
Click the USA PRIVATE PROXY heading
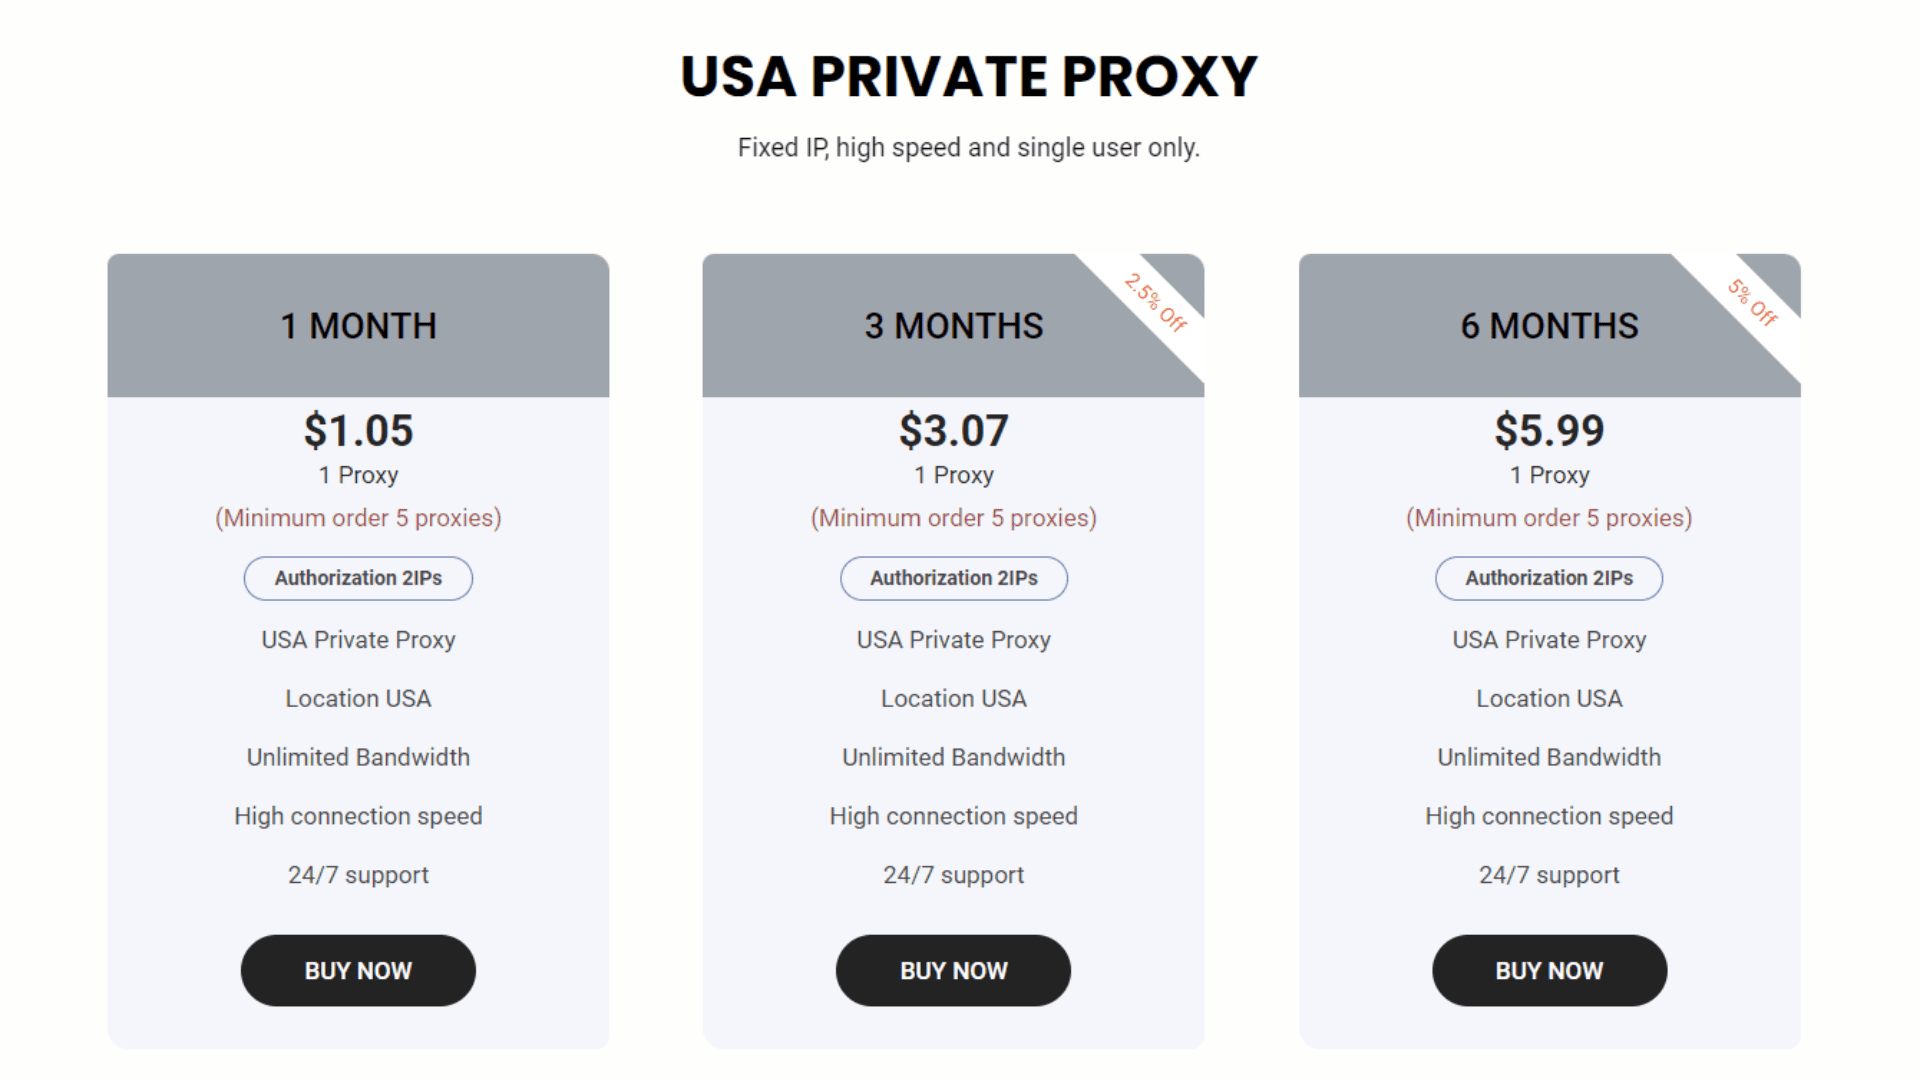point(968,76)
